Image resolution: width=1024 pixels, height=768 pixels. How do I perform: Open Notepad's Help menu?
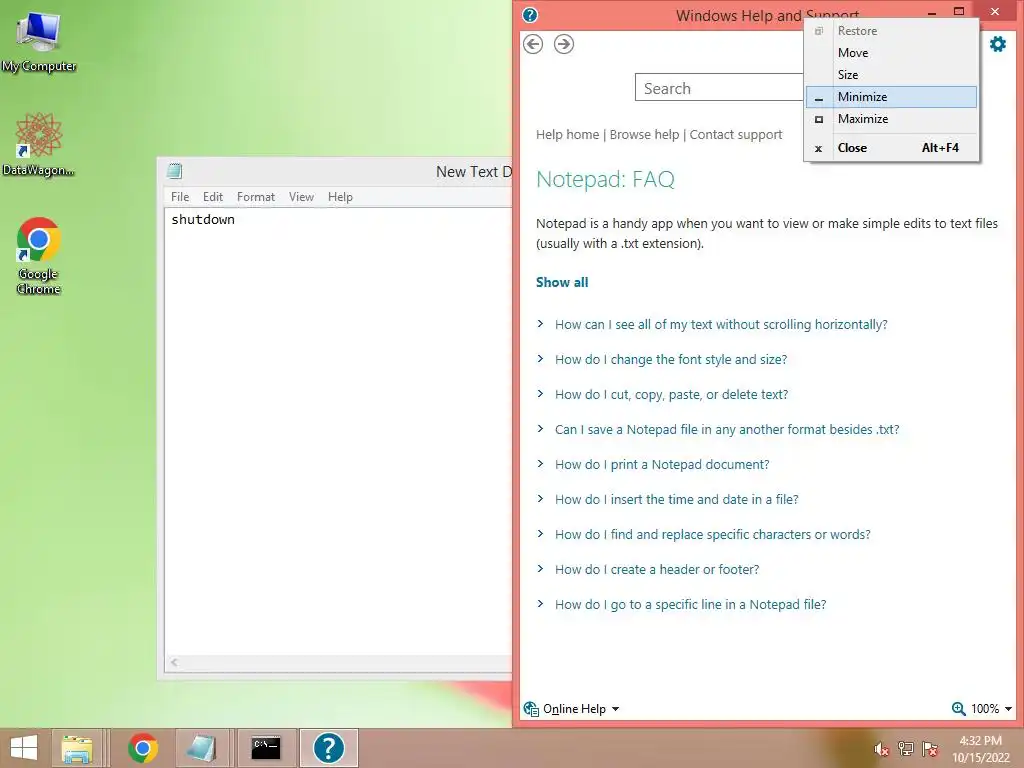pyautogui.click(x=340, y=197)
